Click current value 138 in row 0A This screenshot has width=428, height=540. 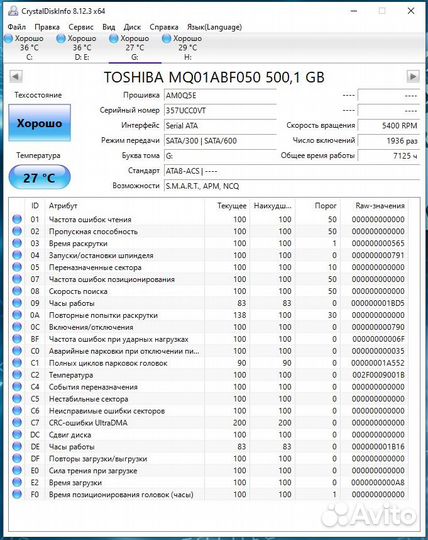pyautogui.click(x=240, y=315)
